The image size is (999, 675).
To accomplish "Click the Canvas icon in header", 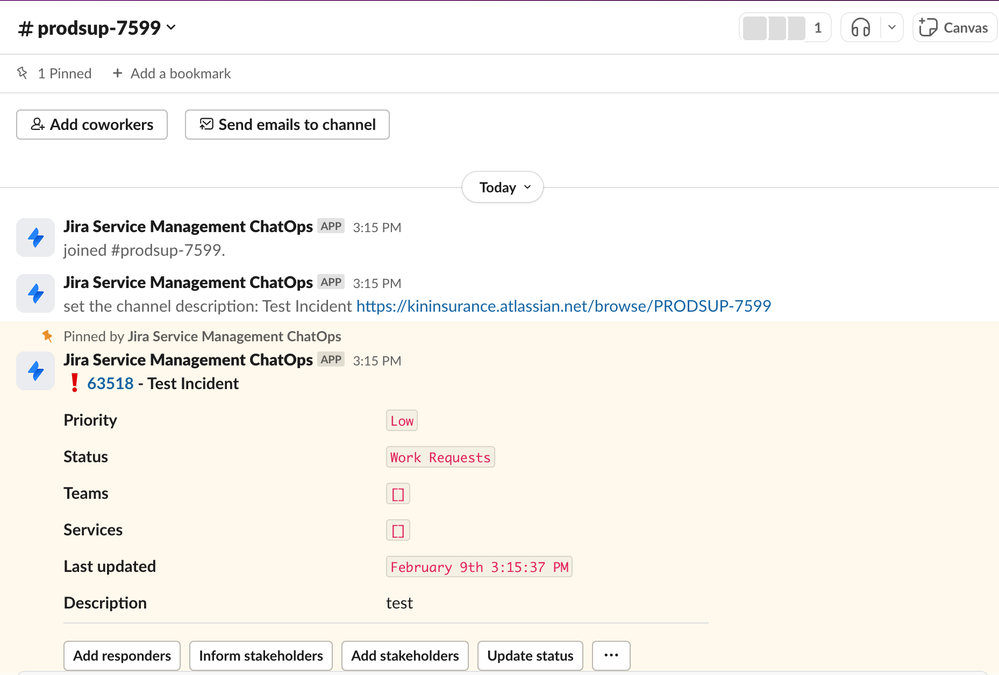I will pyautogui.click(x=928, y=27).
